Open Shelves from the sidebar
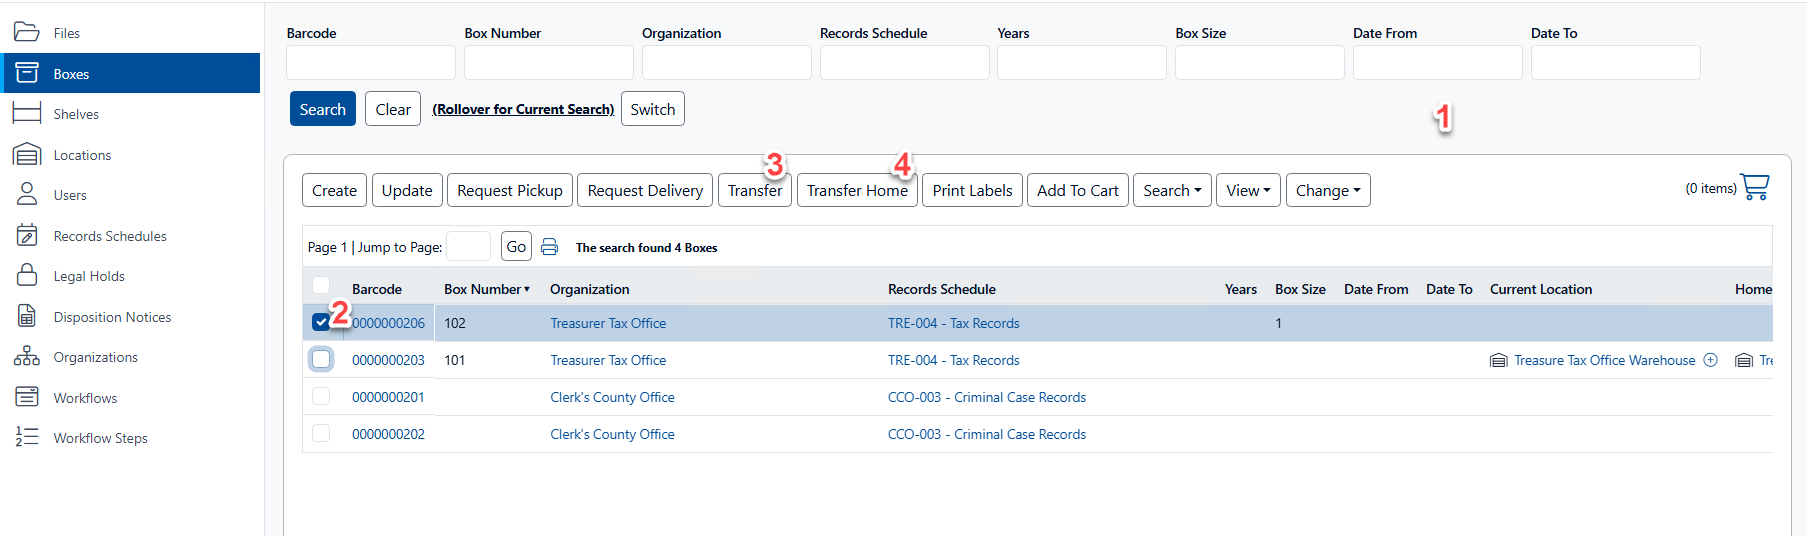The image size is (1807, 536). (76, 114)
